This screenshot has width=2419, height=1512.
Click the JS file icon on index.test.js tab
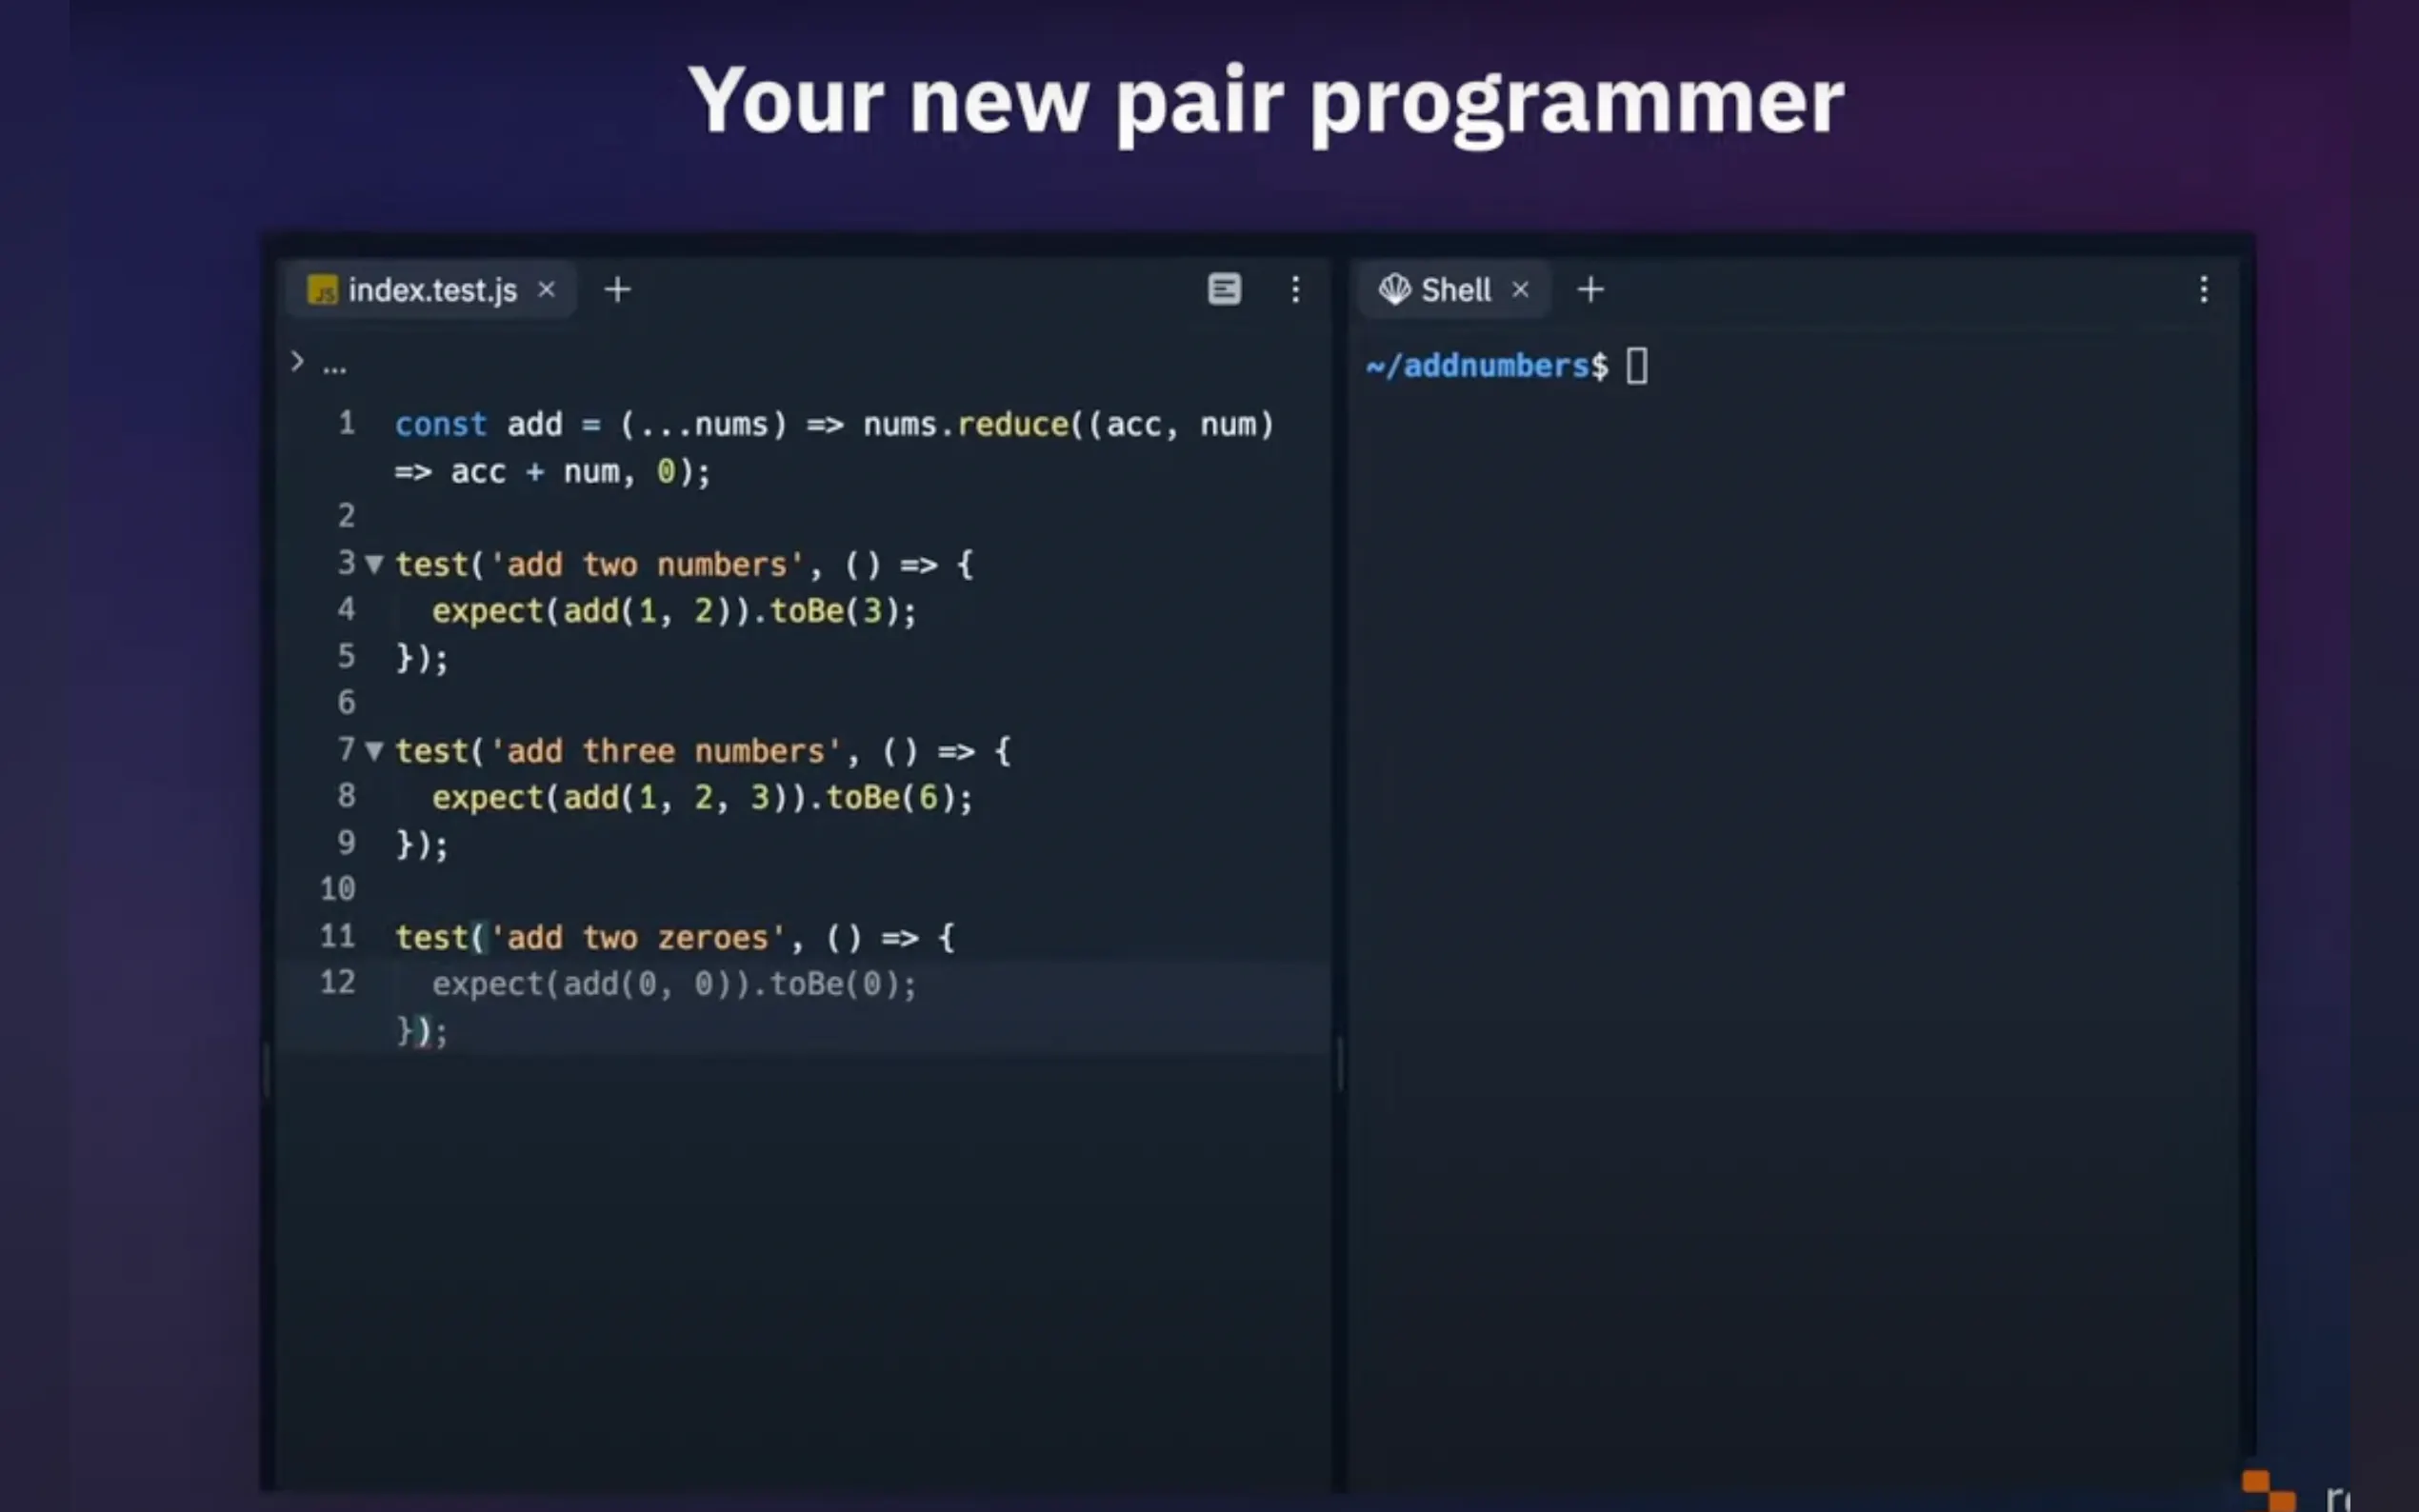322,290
